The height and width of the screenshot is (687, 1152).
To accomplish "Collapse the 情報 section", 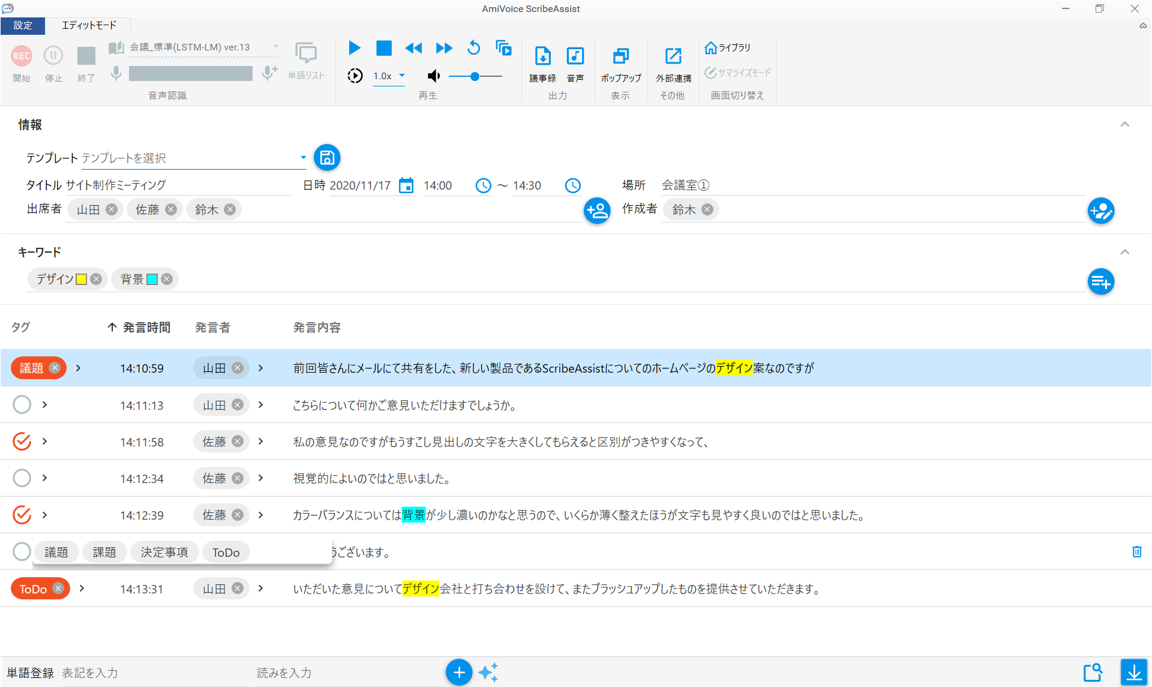I will [1124, 125].
